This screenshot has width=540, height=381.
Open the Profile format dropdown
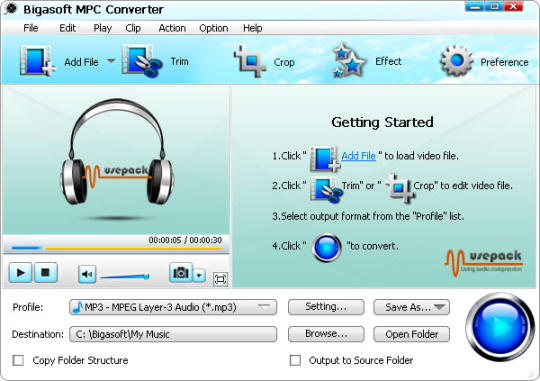pos(173,307)
